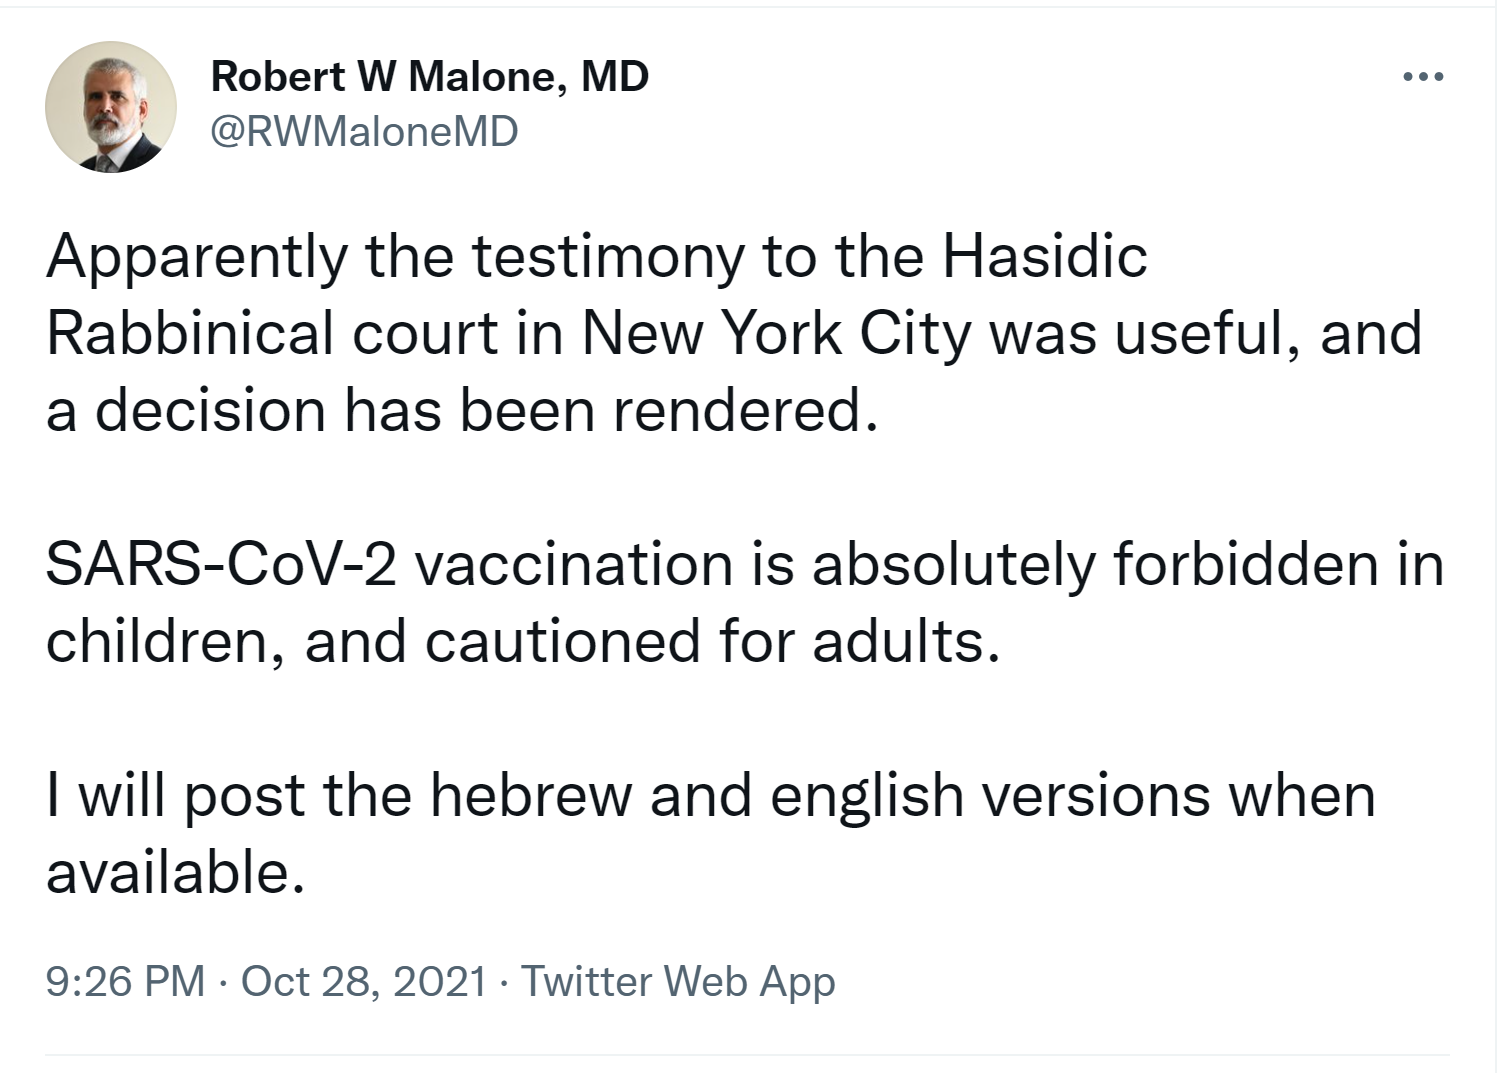Click the word "Apparently" starting the tweet

196,258
